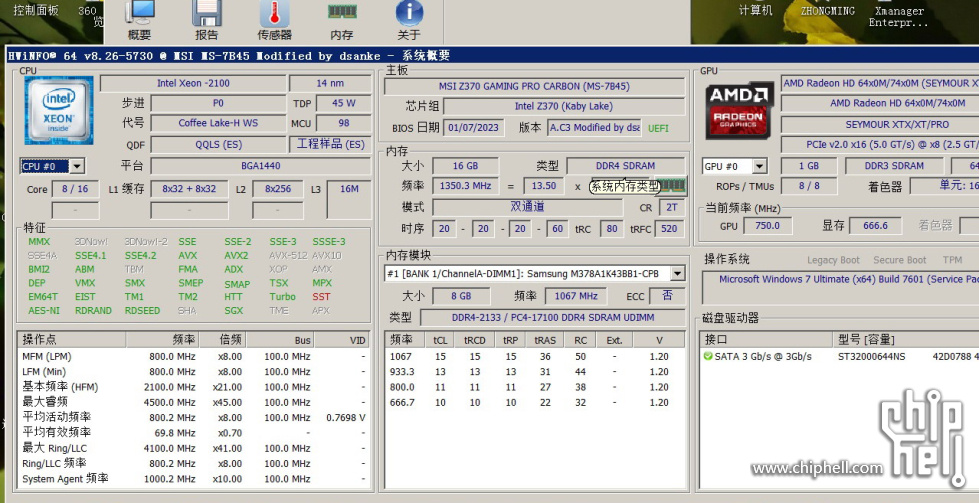Viewport: 979px width, 503px height.
Task: Select the 平均有效频率 row
Action: pyautogui.click(x=193, y=432)
